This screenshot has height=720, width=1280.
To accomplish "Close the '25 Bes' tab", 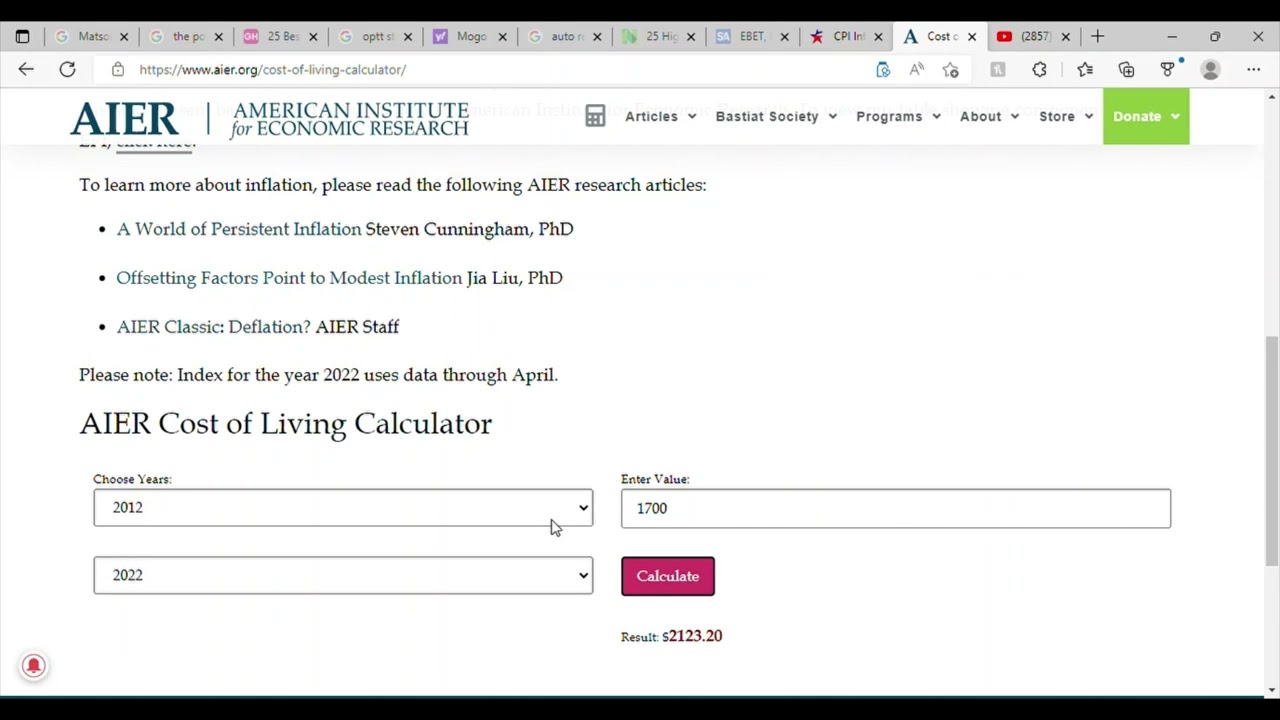I will (x=313, y=37).
